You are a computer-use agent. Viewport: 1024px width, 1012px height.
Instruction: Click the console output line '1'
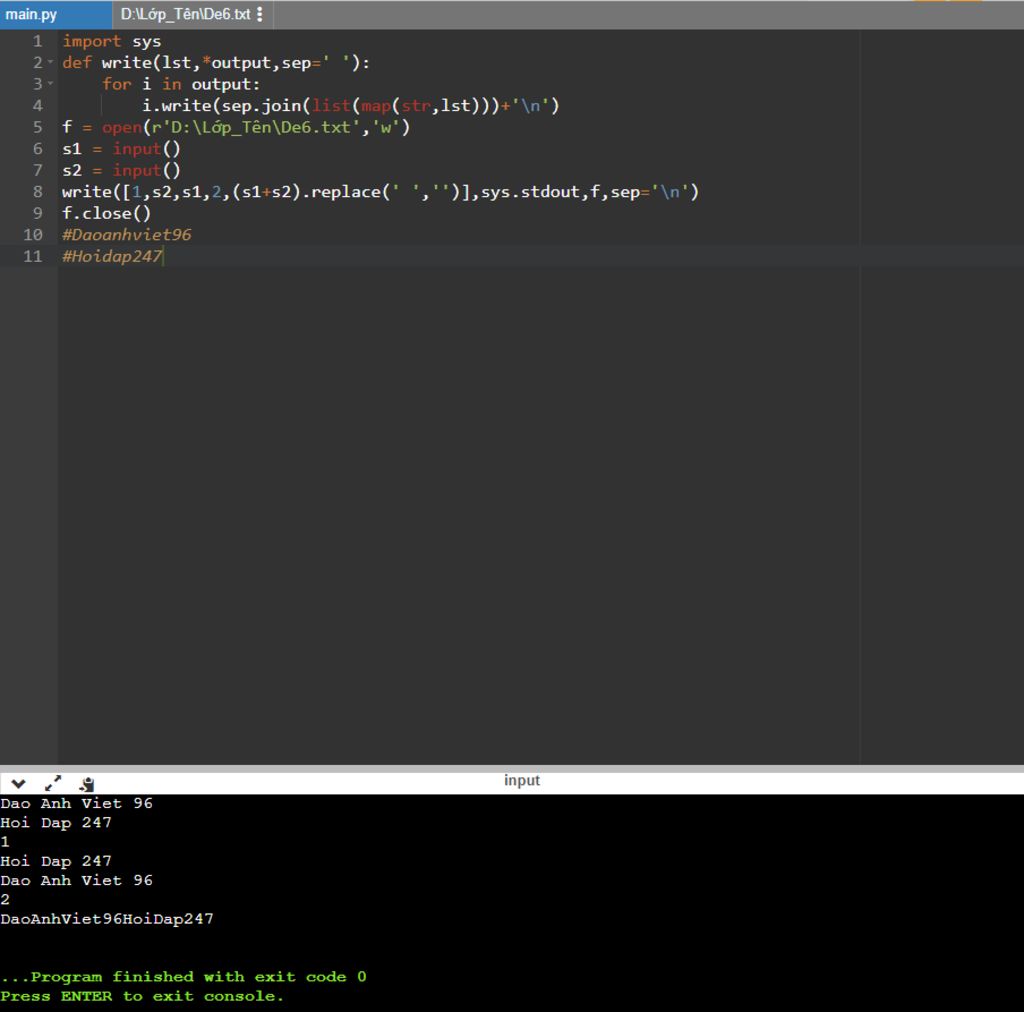coord(5,842)
